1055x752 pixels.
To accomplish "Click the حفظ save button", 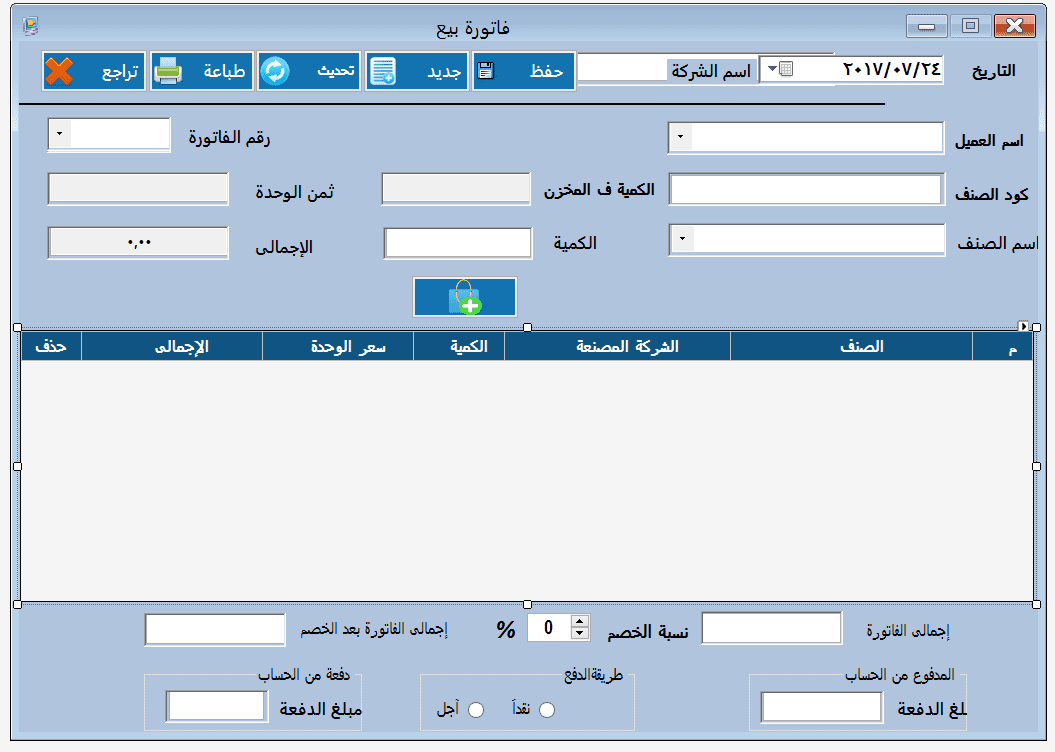I will pos(523,71).
